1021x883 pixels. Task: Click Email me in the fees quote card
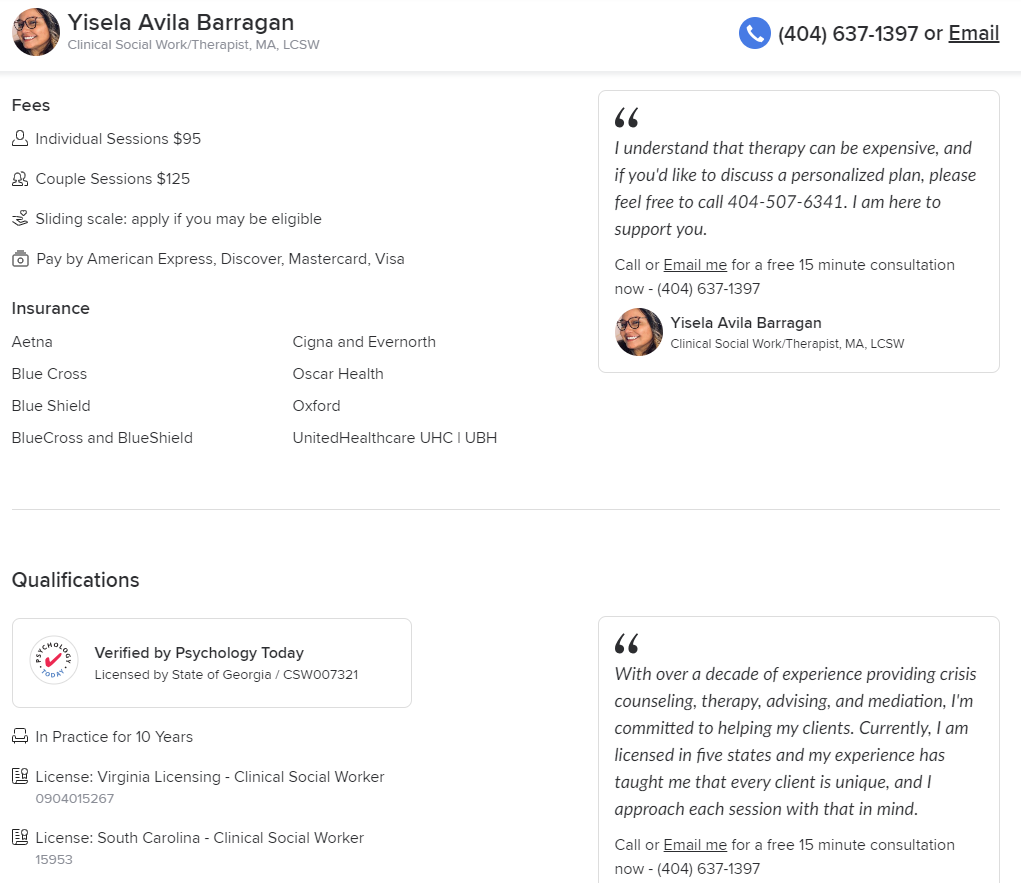pos(695,265)
